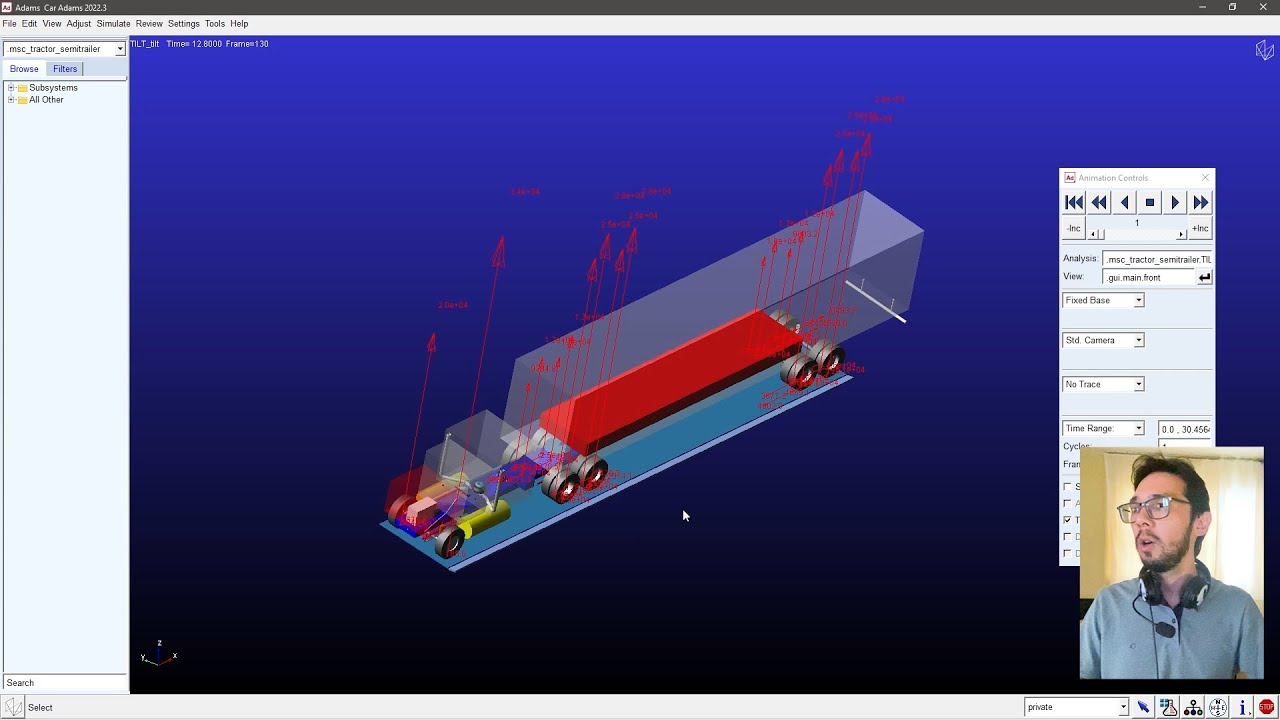This screenshot has width=1280, height=720.
Task: Open the Help menu
Action: tap(239, 24)
